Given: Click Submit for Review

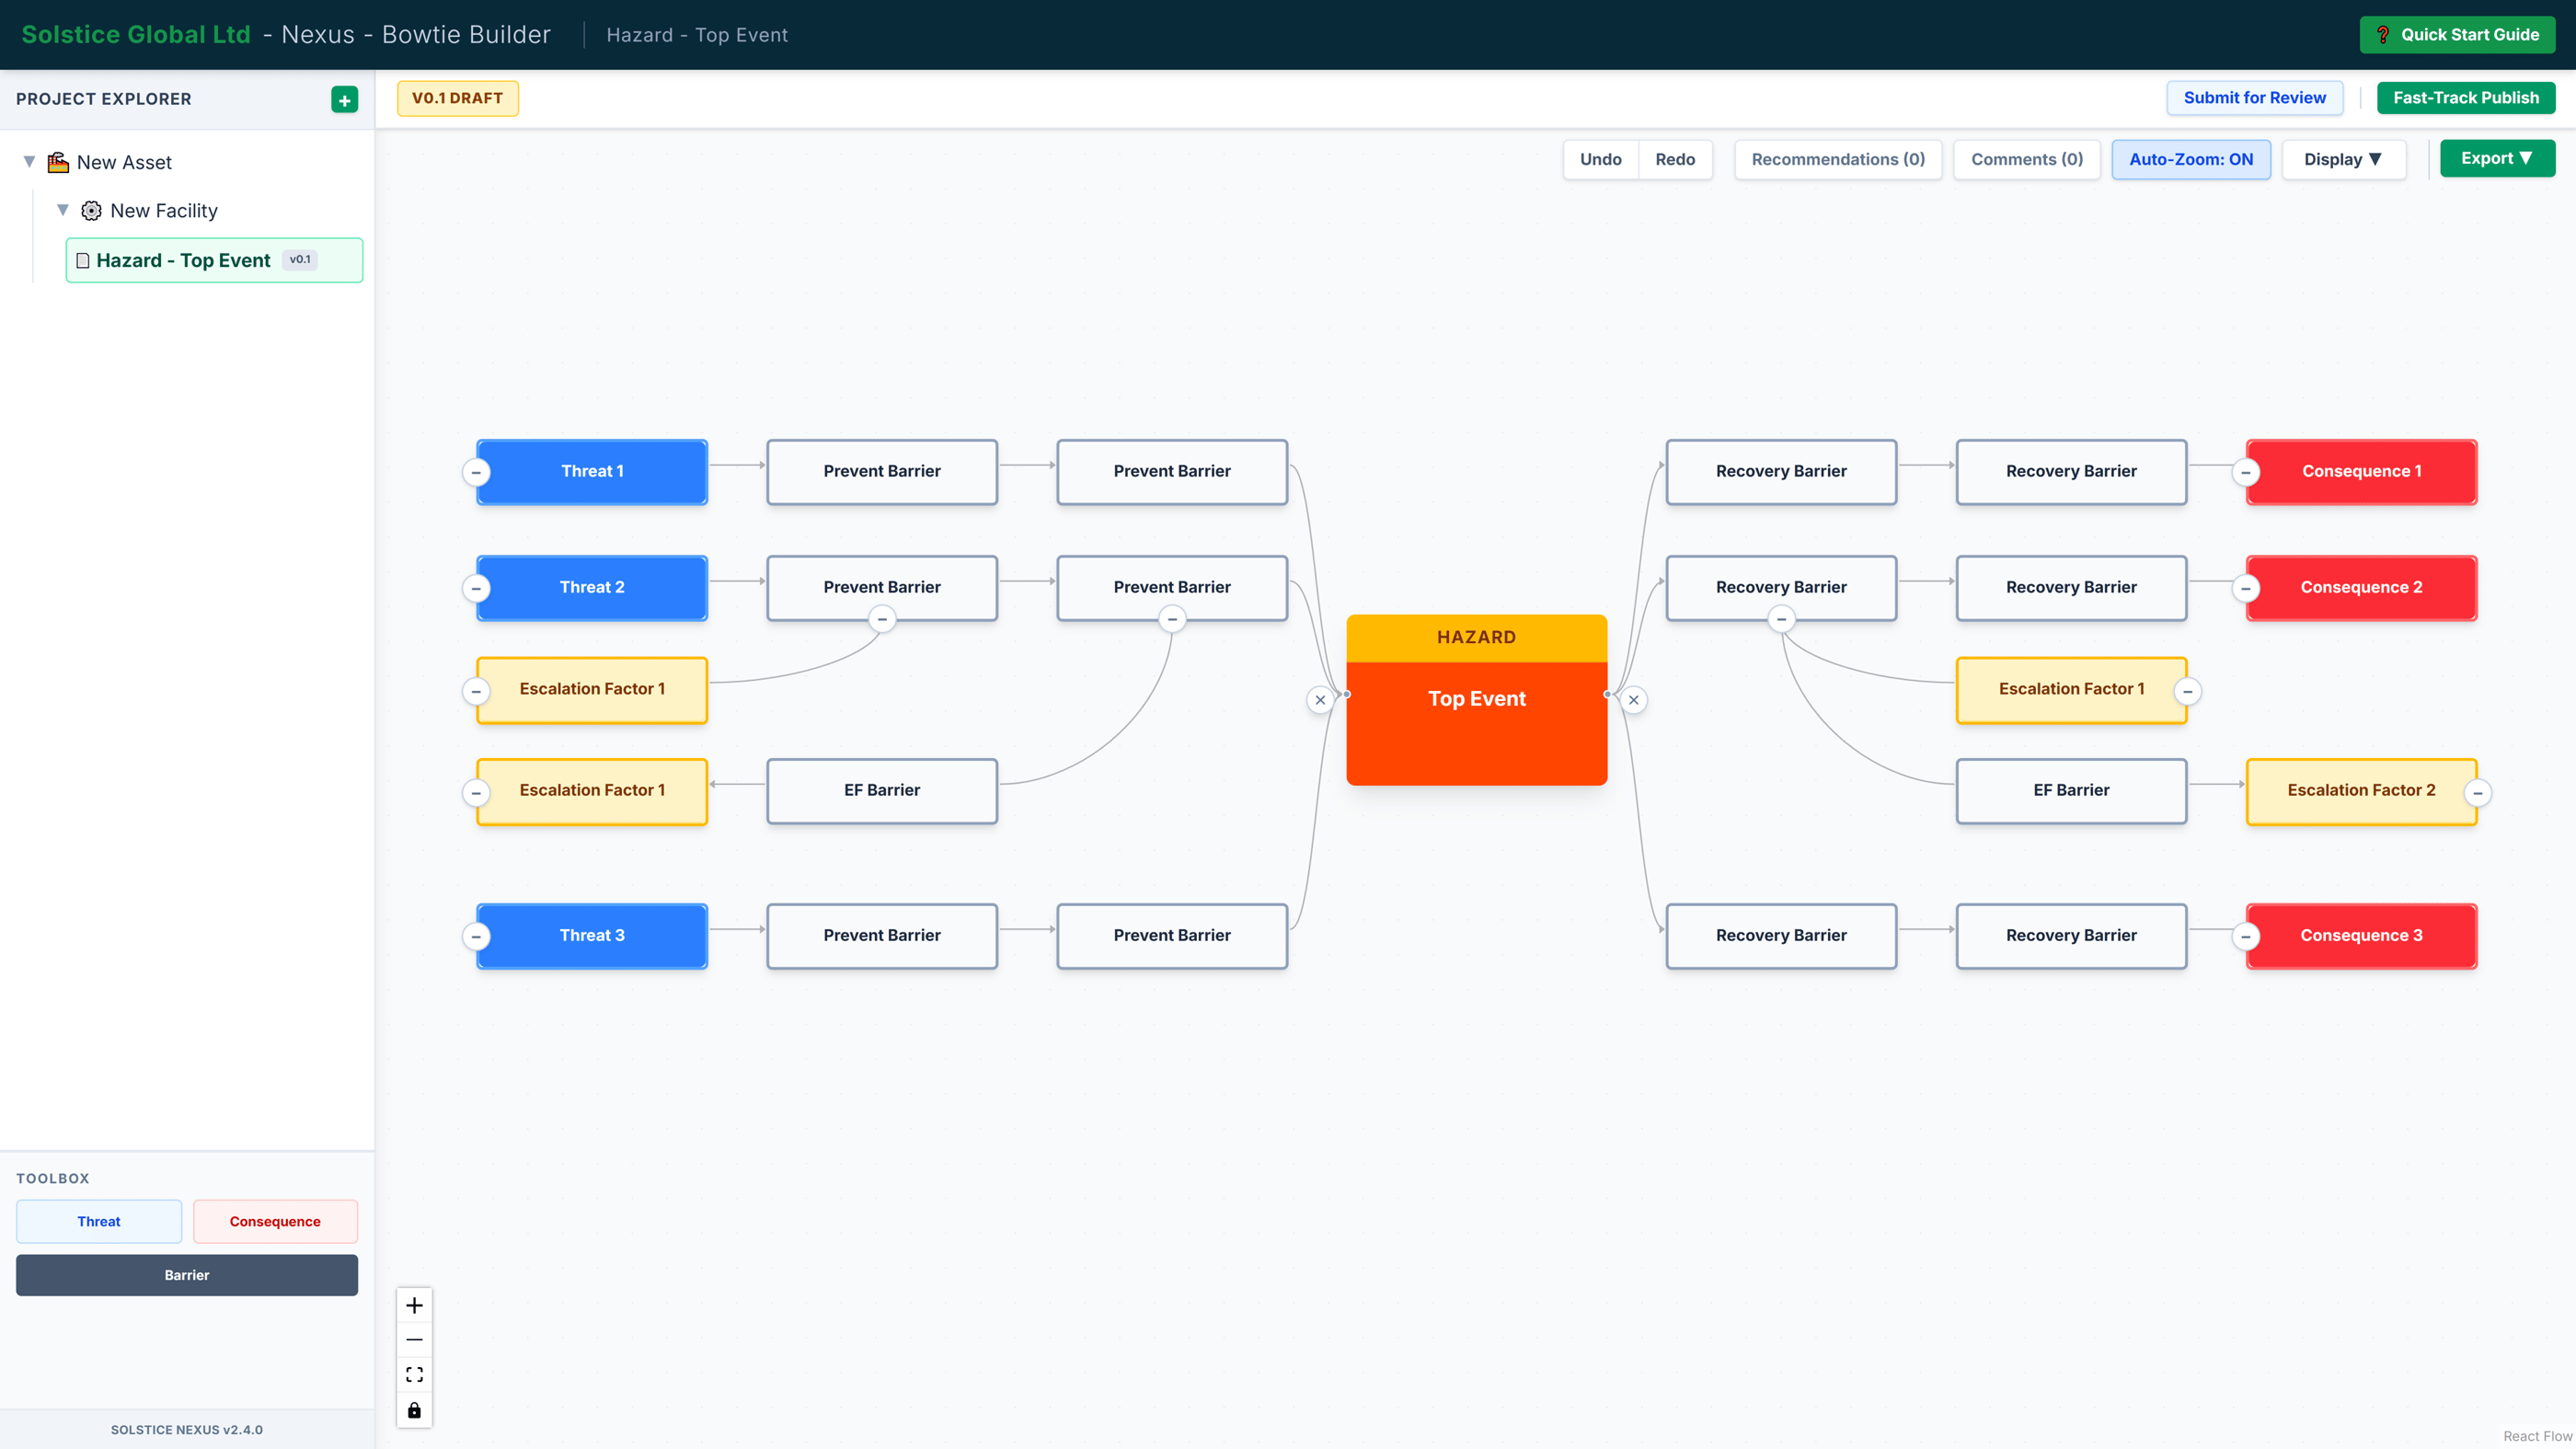Looking at the screenshot, I should pyautogui.click(x=2254, y=98).
